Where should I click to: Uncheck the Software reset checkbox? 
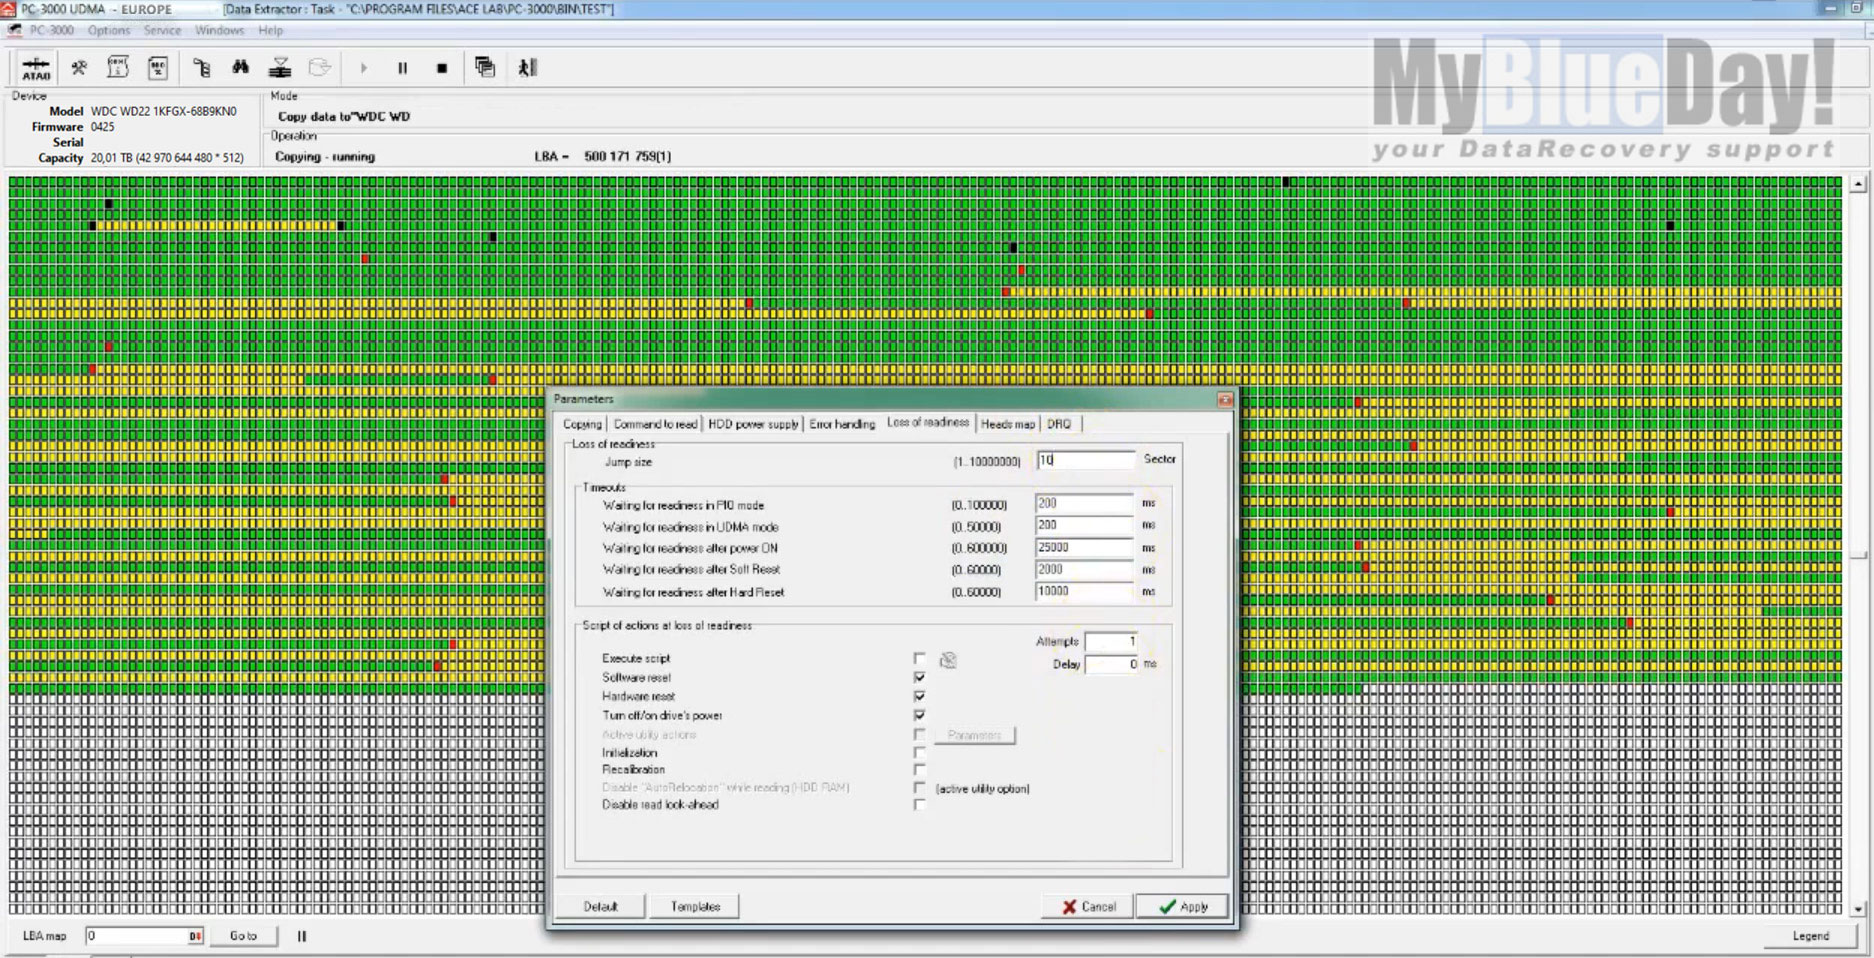coord(919,677)
